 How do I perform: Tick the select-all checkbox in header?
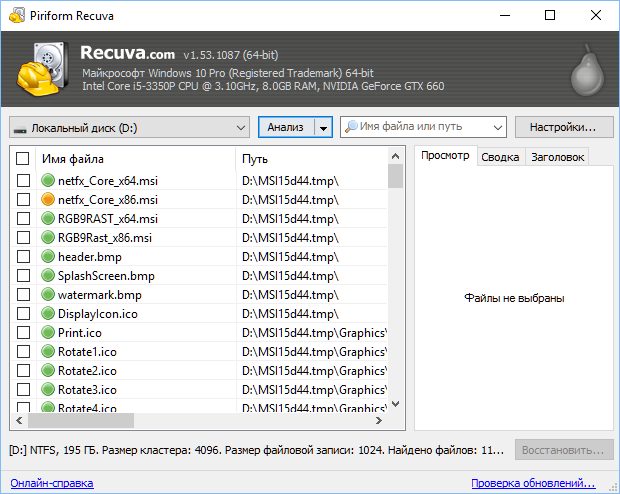pos(23,159)
